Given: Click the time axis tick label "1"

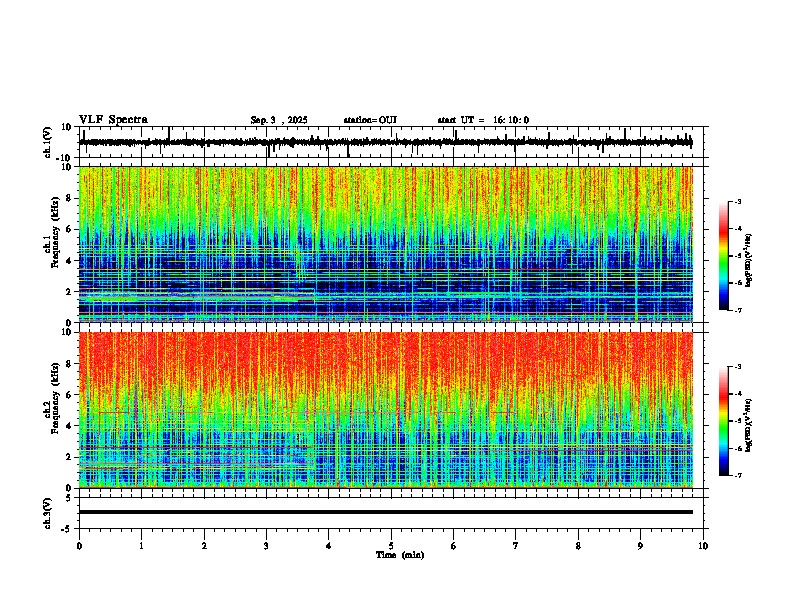Looking at the screenshot, I should pos(141,546).
